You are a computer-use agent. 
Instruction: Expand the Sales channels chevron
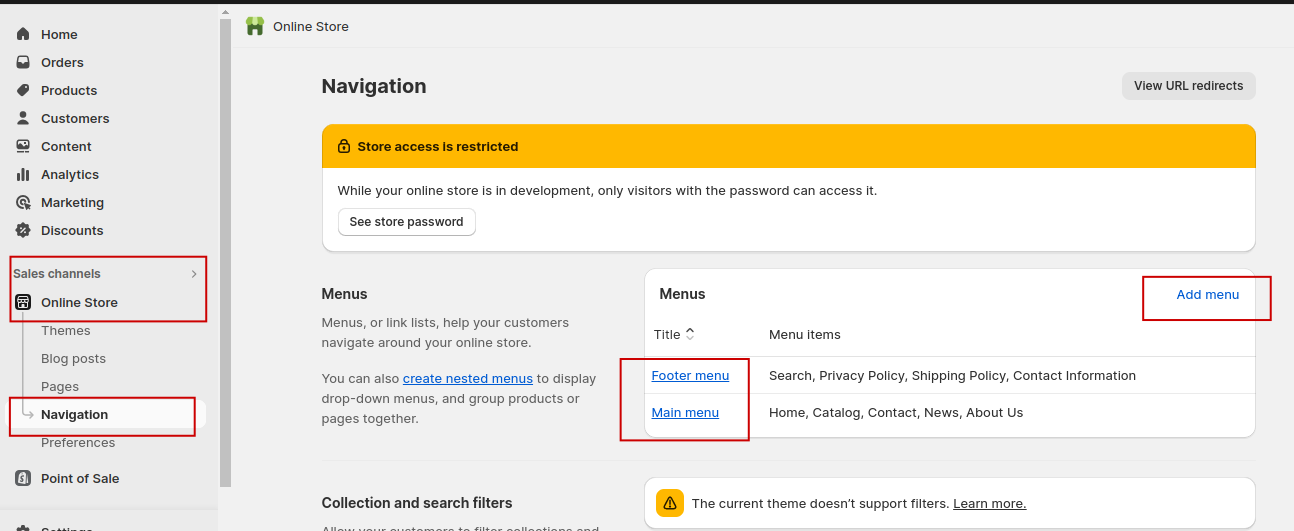(x=194, y=274)
